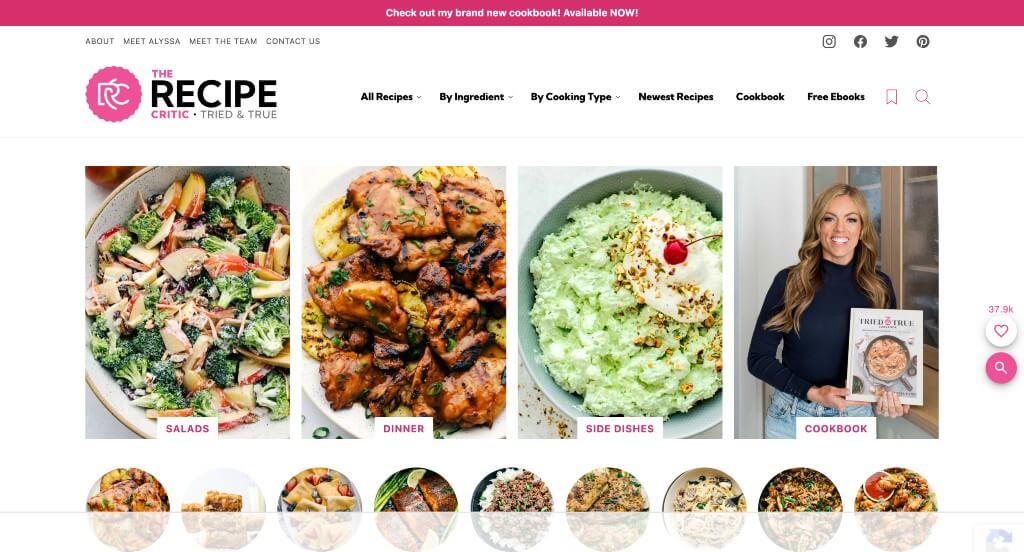The height and width of the screenshot is (552, 1024).
Task: Open the Contact Us link
Action: click(x=293, y=41)
